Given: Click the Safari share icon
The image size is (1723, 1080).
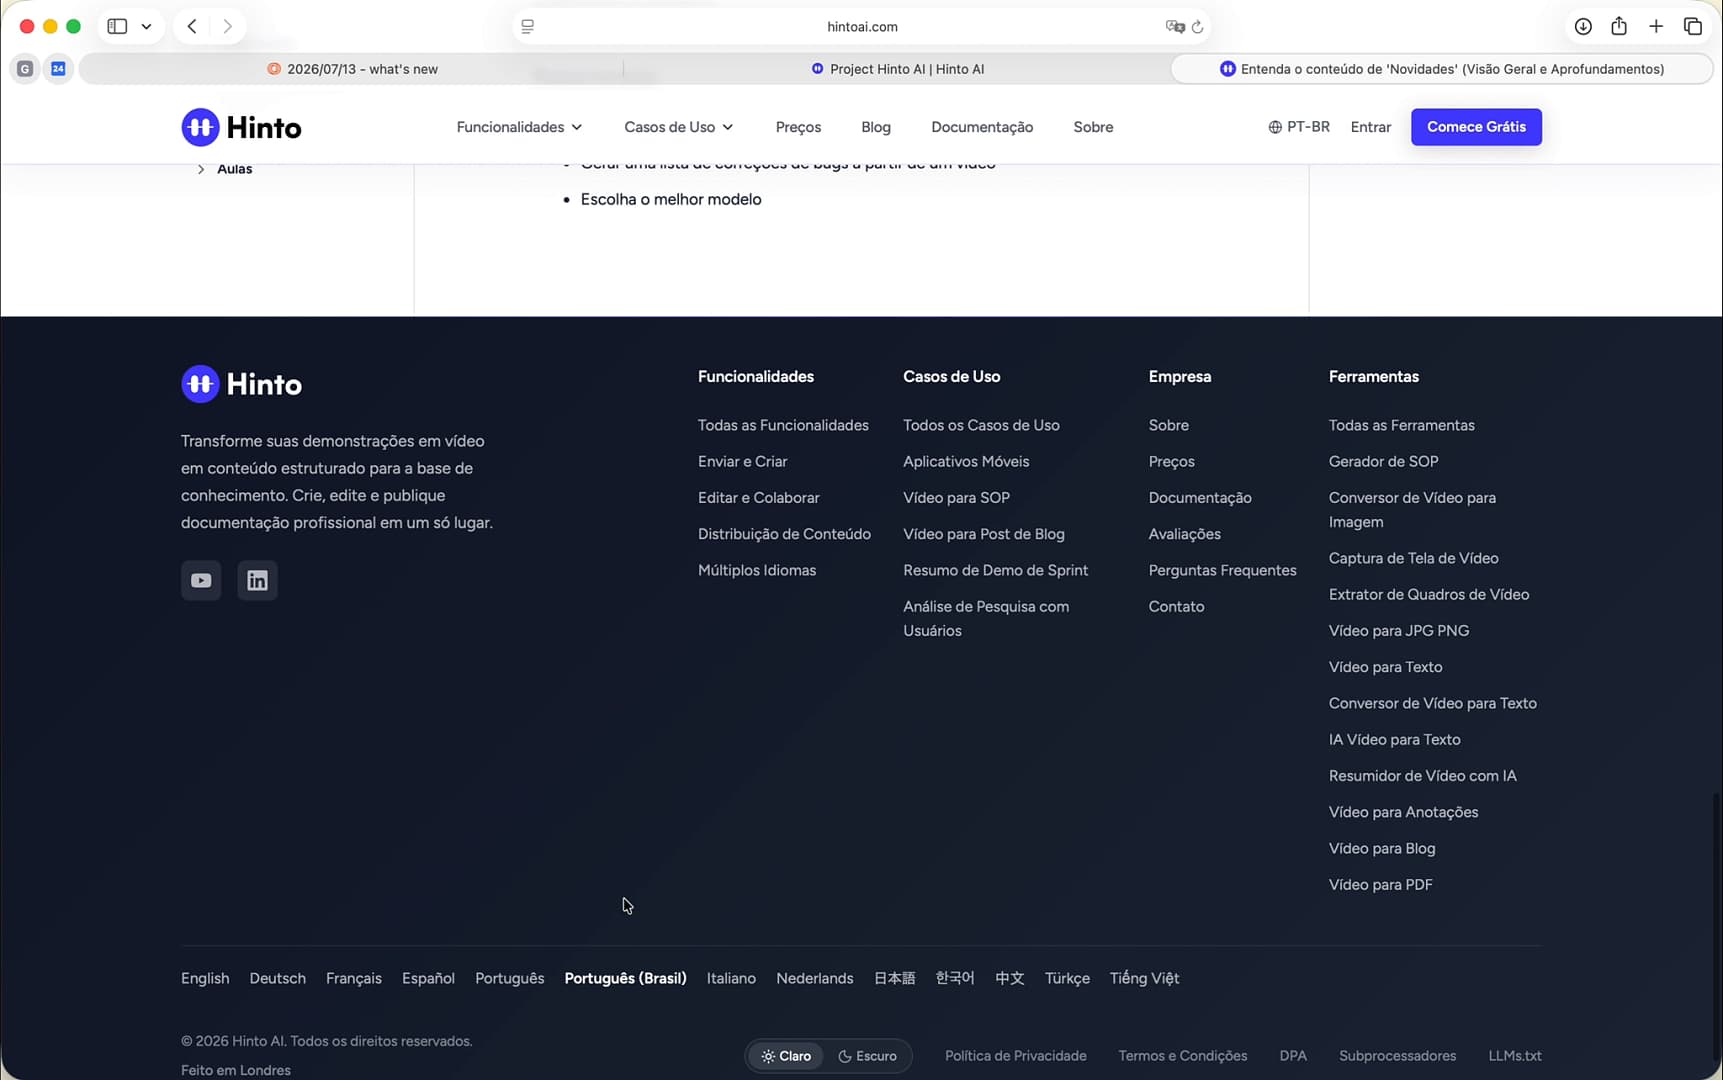Looking at the screenshot, I should click(x=1619, y=27).
